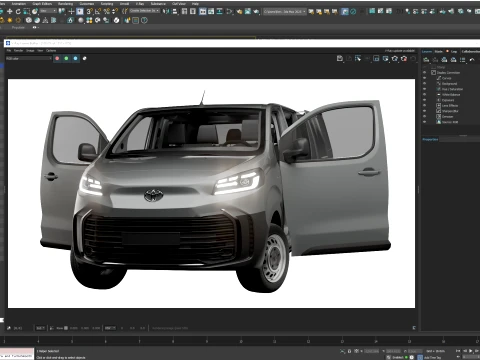Open the Options menu in frame buffer

[51, 51]
